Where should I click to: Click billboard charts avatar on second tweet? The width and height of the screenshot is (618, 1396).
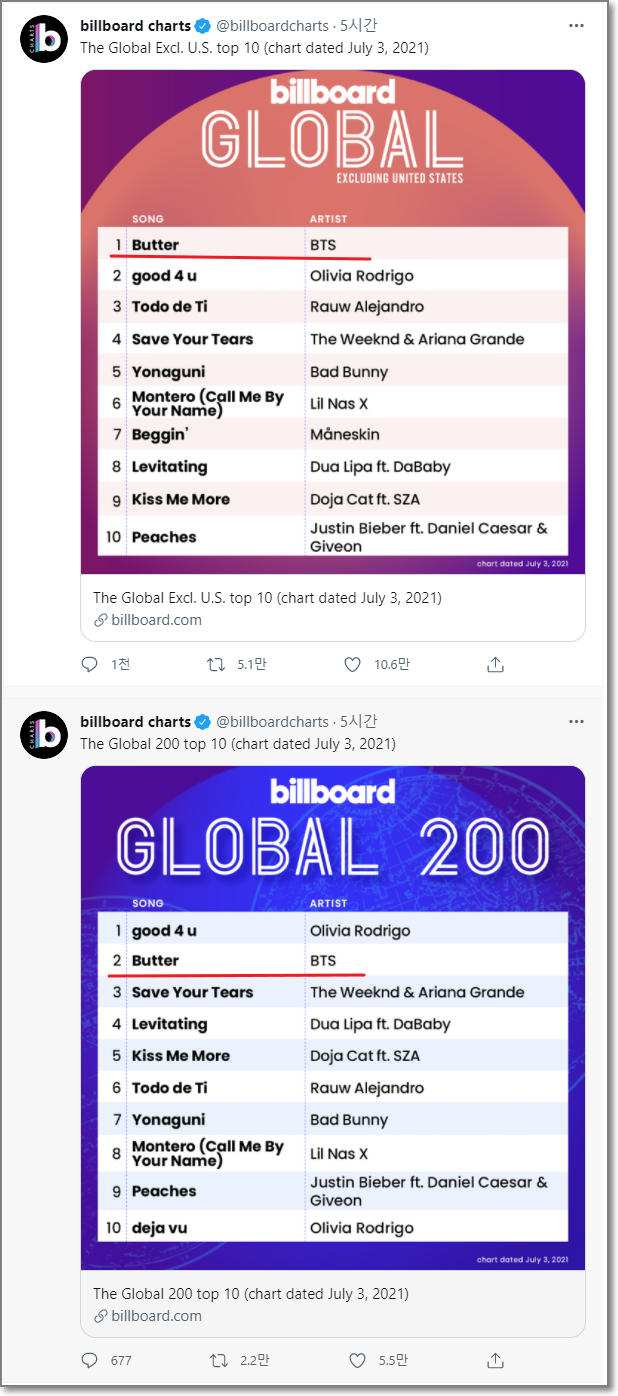tap(44, 735)
